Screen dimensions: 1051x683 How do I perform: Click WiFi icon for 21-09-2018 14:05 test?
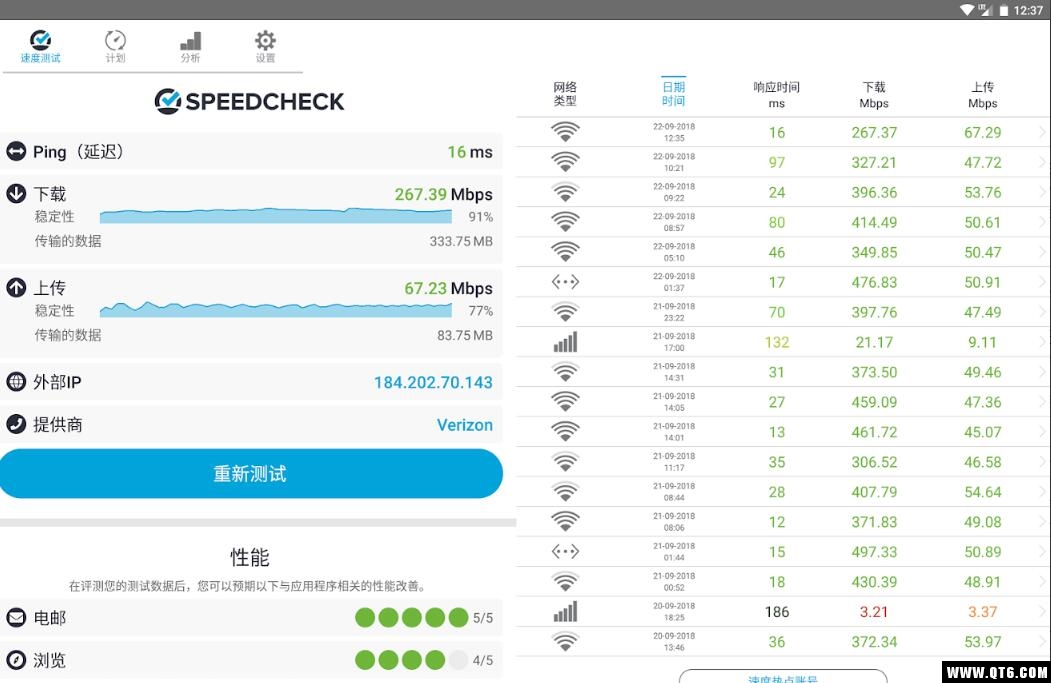click(565, 402)
